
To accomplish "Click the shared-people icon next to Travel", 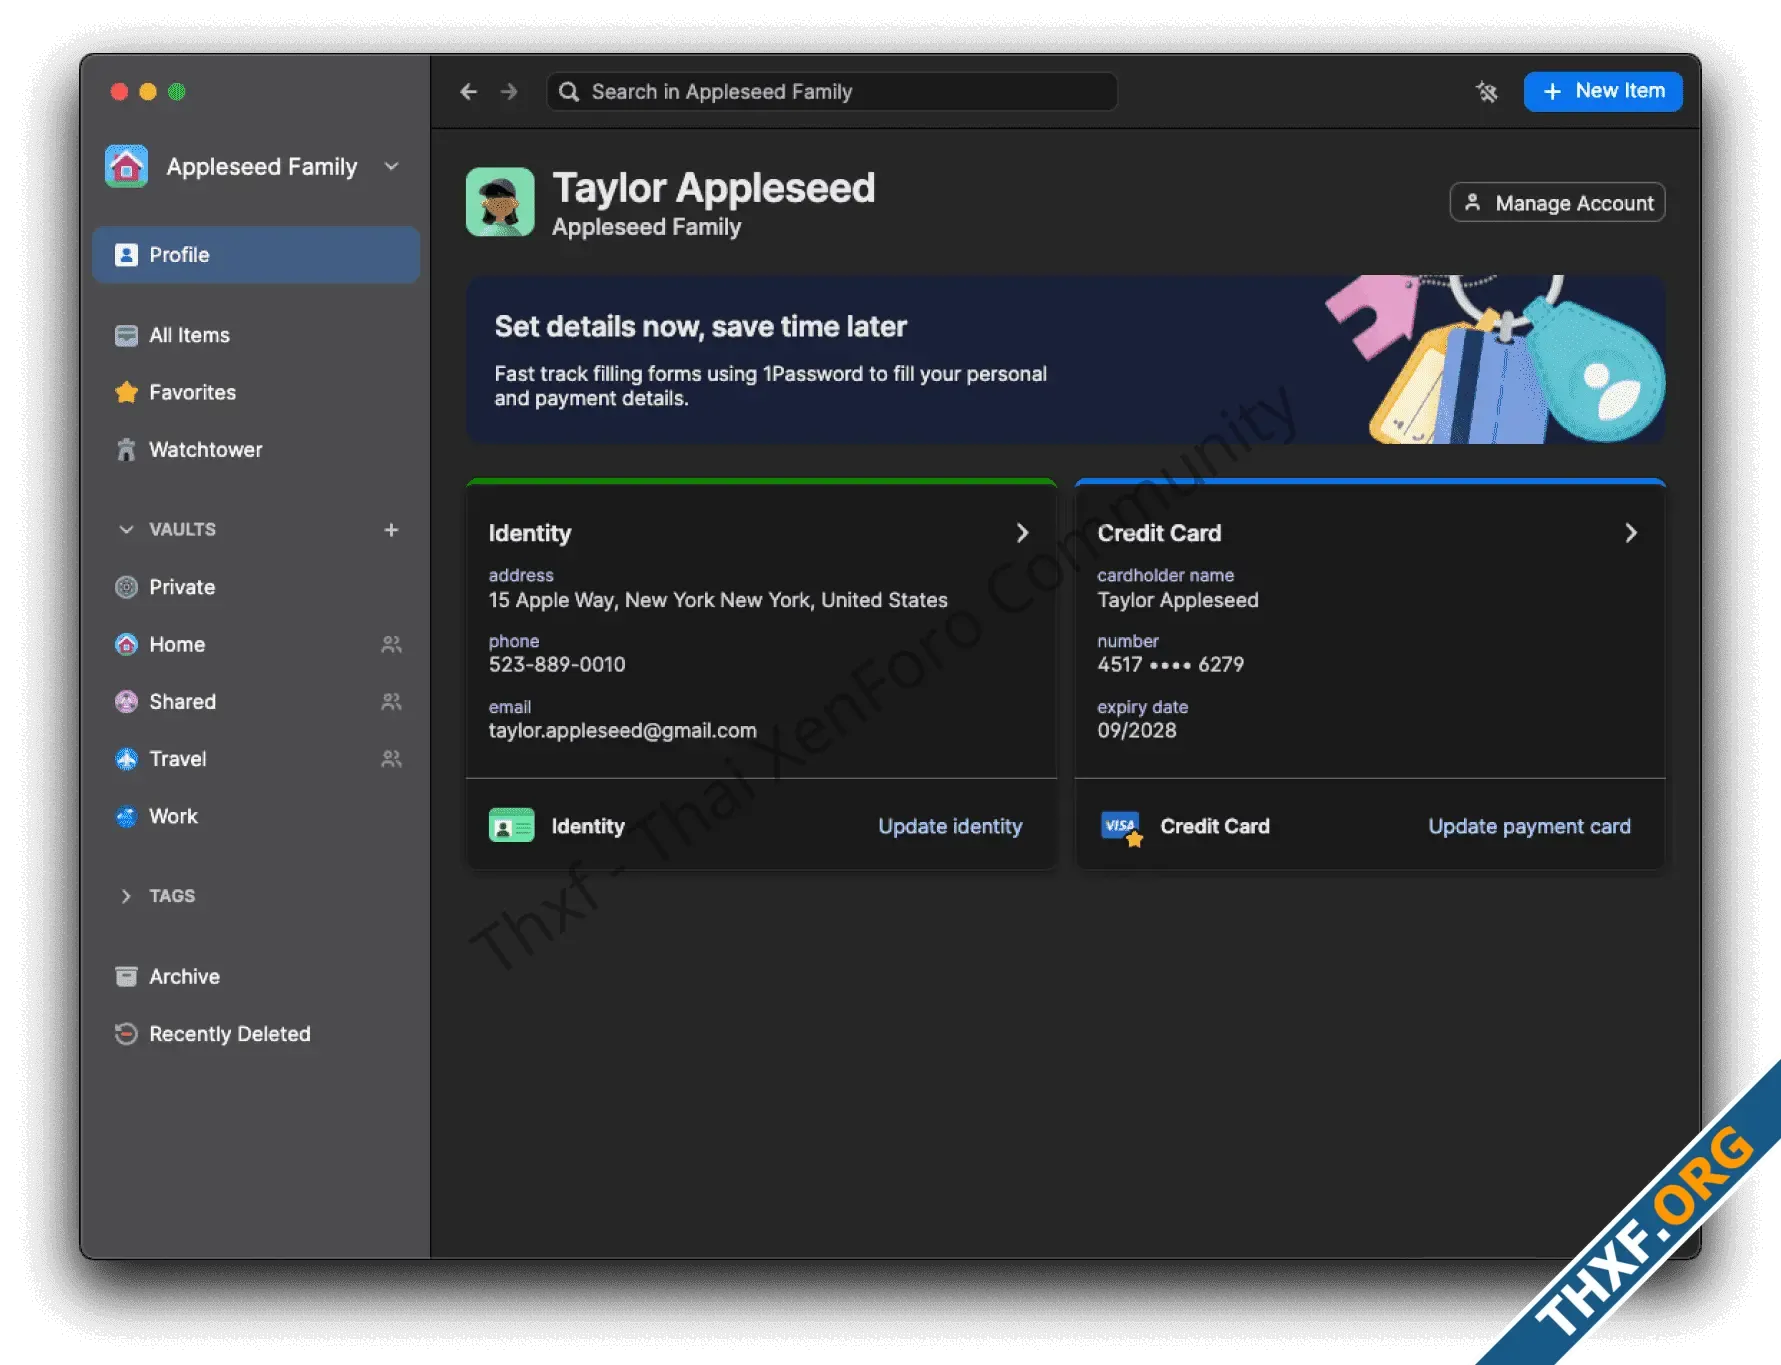I will click(391, 759).
